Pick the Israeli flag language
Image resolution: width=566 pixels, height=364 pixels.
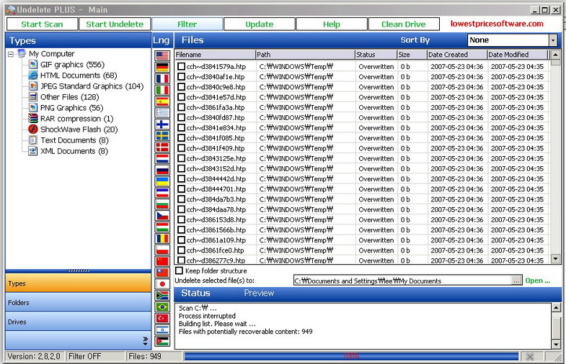(x=162, y=330)
